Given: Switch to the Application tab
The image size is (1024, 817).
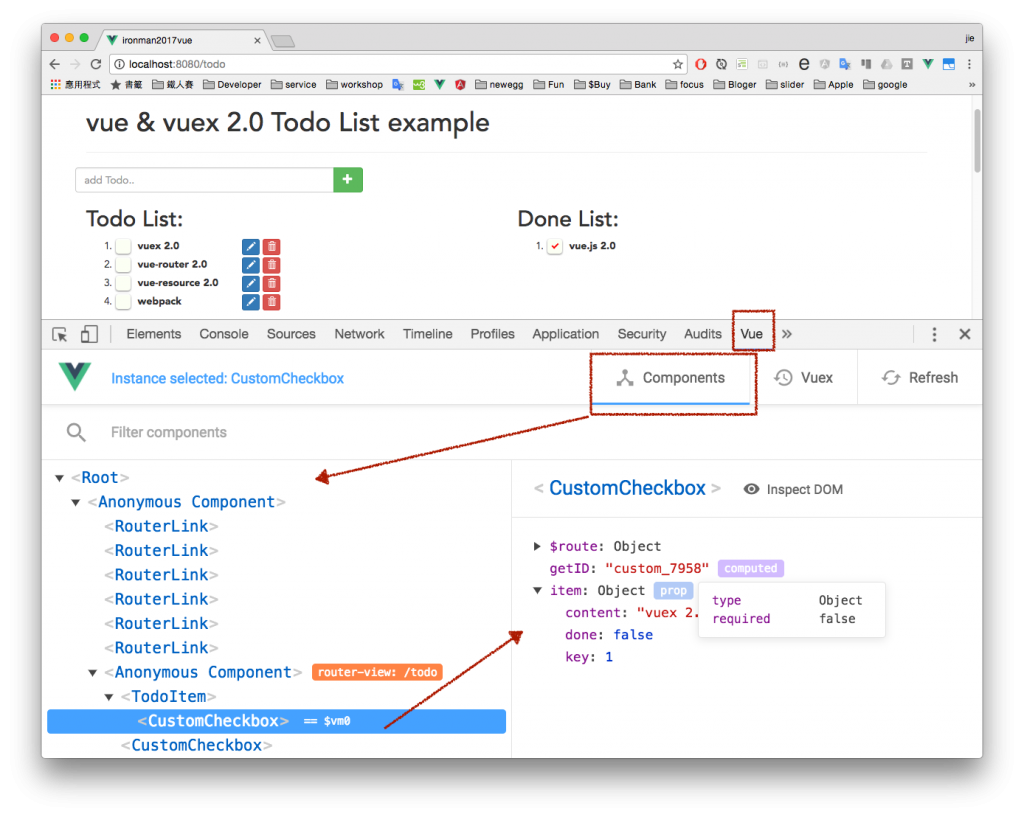Looking at the screenshot, I should point(566,334).
